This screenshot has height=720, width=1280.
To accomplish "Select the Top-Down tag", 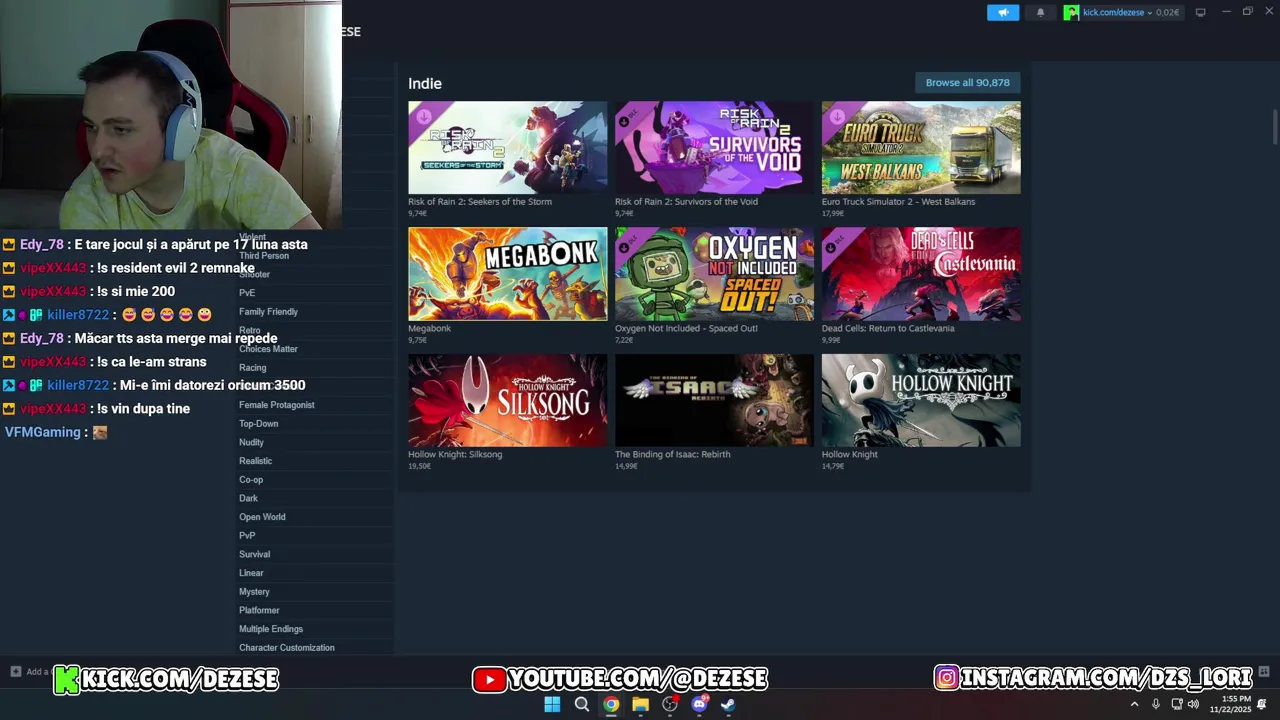I will pos(259,424).
